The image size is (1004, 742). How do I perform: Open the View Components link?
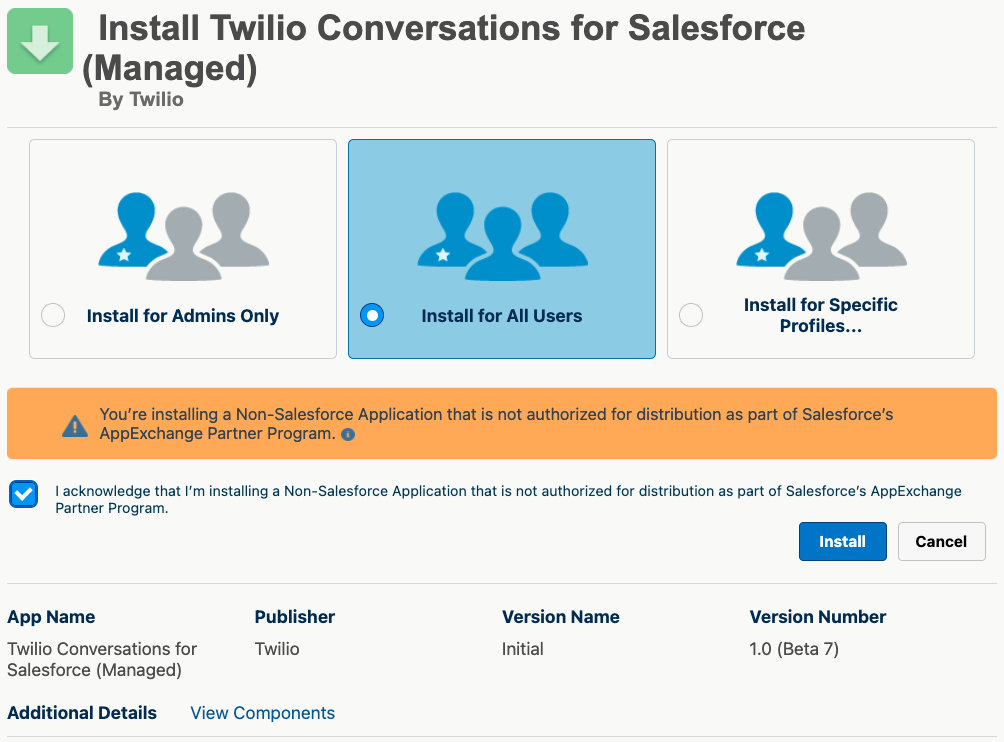pos(263,713)
